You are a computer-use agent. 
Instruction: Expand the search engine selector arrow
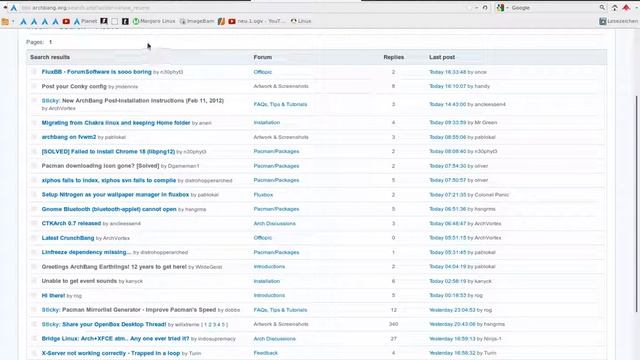pos(507,8)
